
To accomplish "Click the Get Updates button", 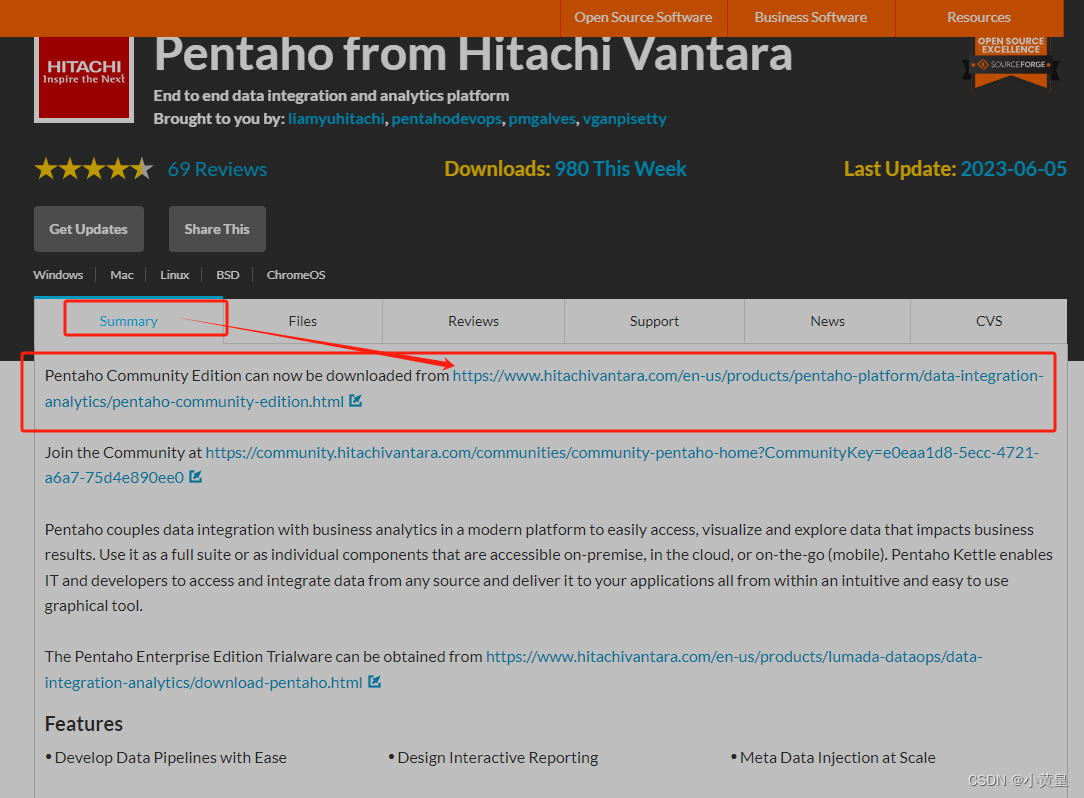I will click(x=88, y=229).
